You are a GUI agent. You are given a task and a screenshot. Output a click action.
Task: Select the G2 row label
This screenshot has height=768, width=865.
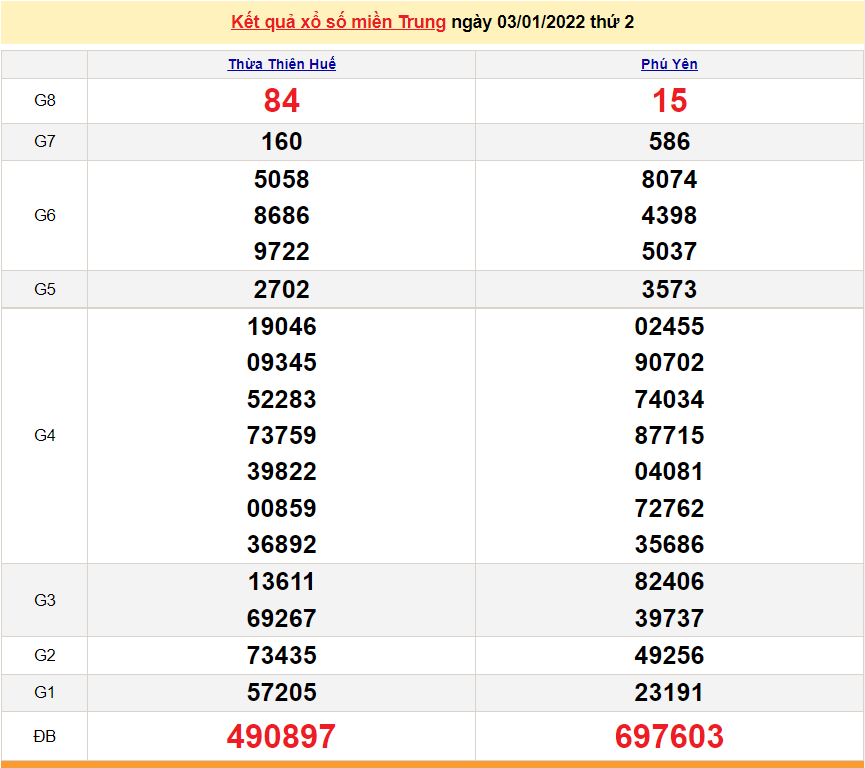tap(44, 656)
